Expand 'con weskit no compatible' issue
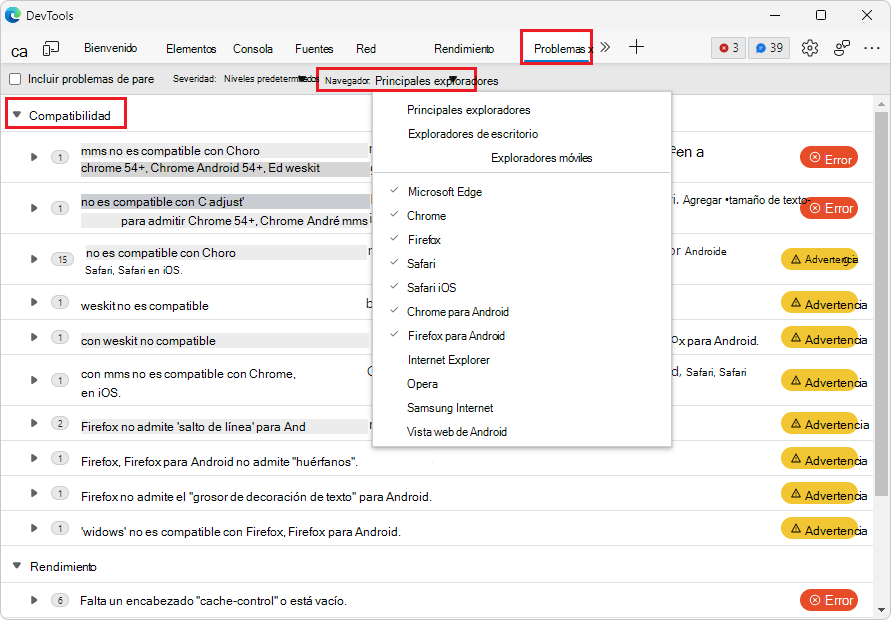Image resolution: width=891 pixels, height=620 pixels. point(34,337)
